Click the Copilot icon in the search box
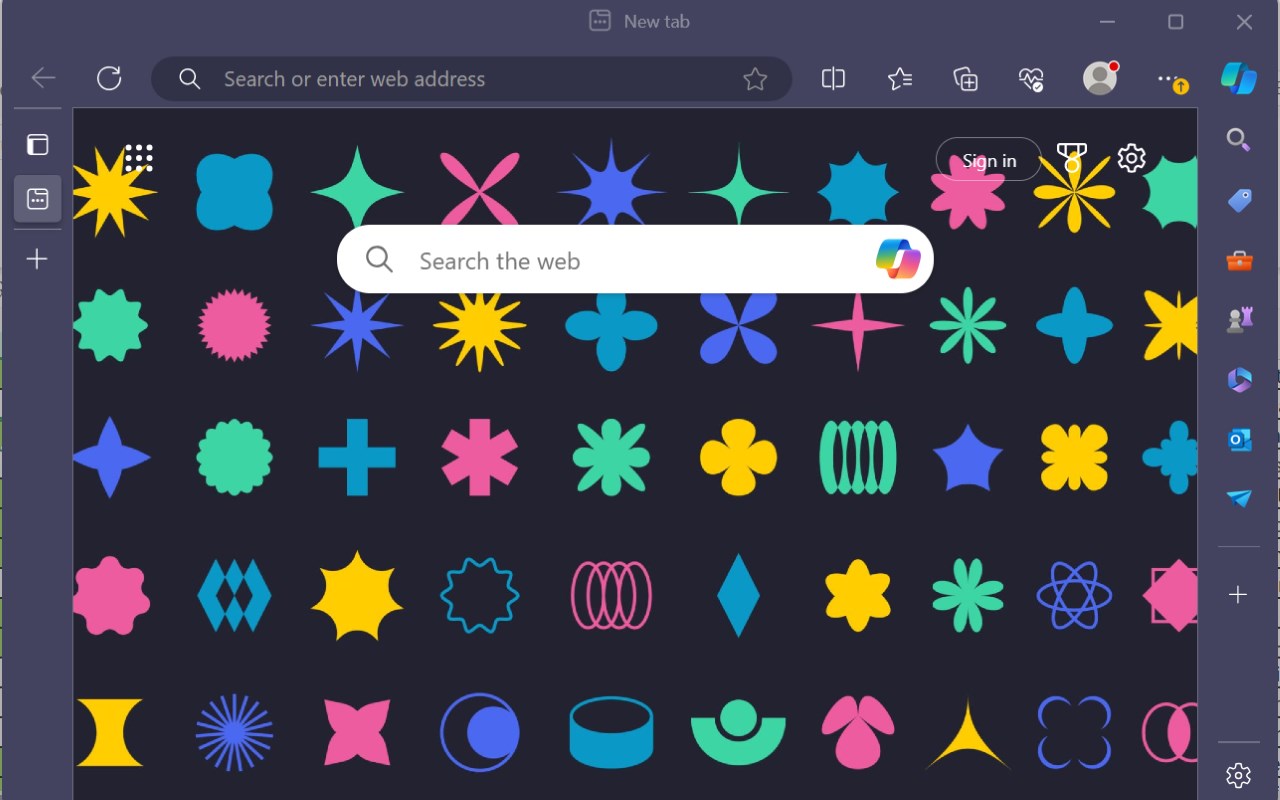Image resolution: width=1280 pixels, height=800 pixels. click(898, 259)
